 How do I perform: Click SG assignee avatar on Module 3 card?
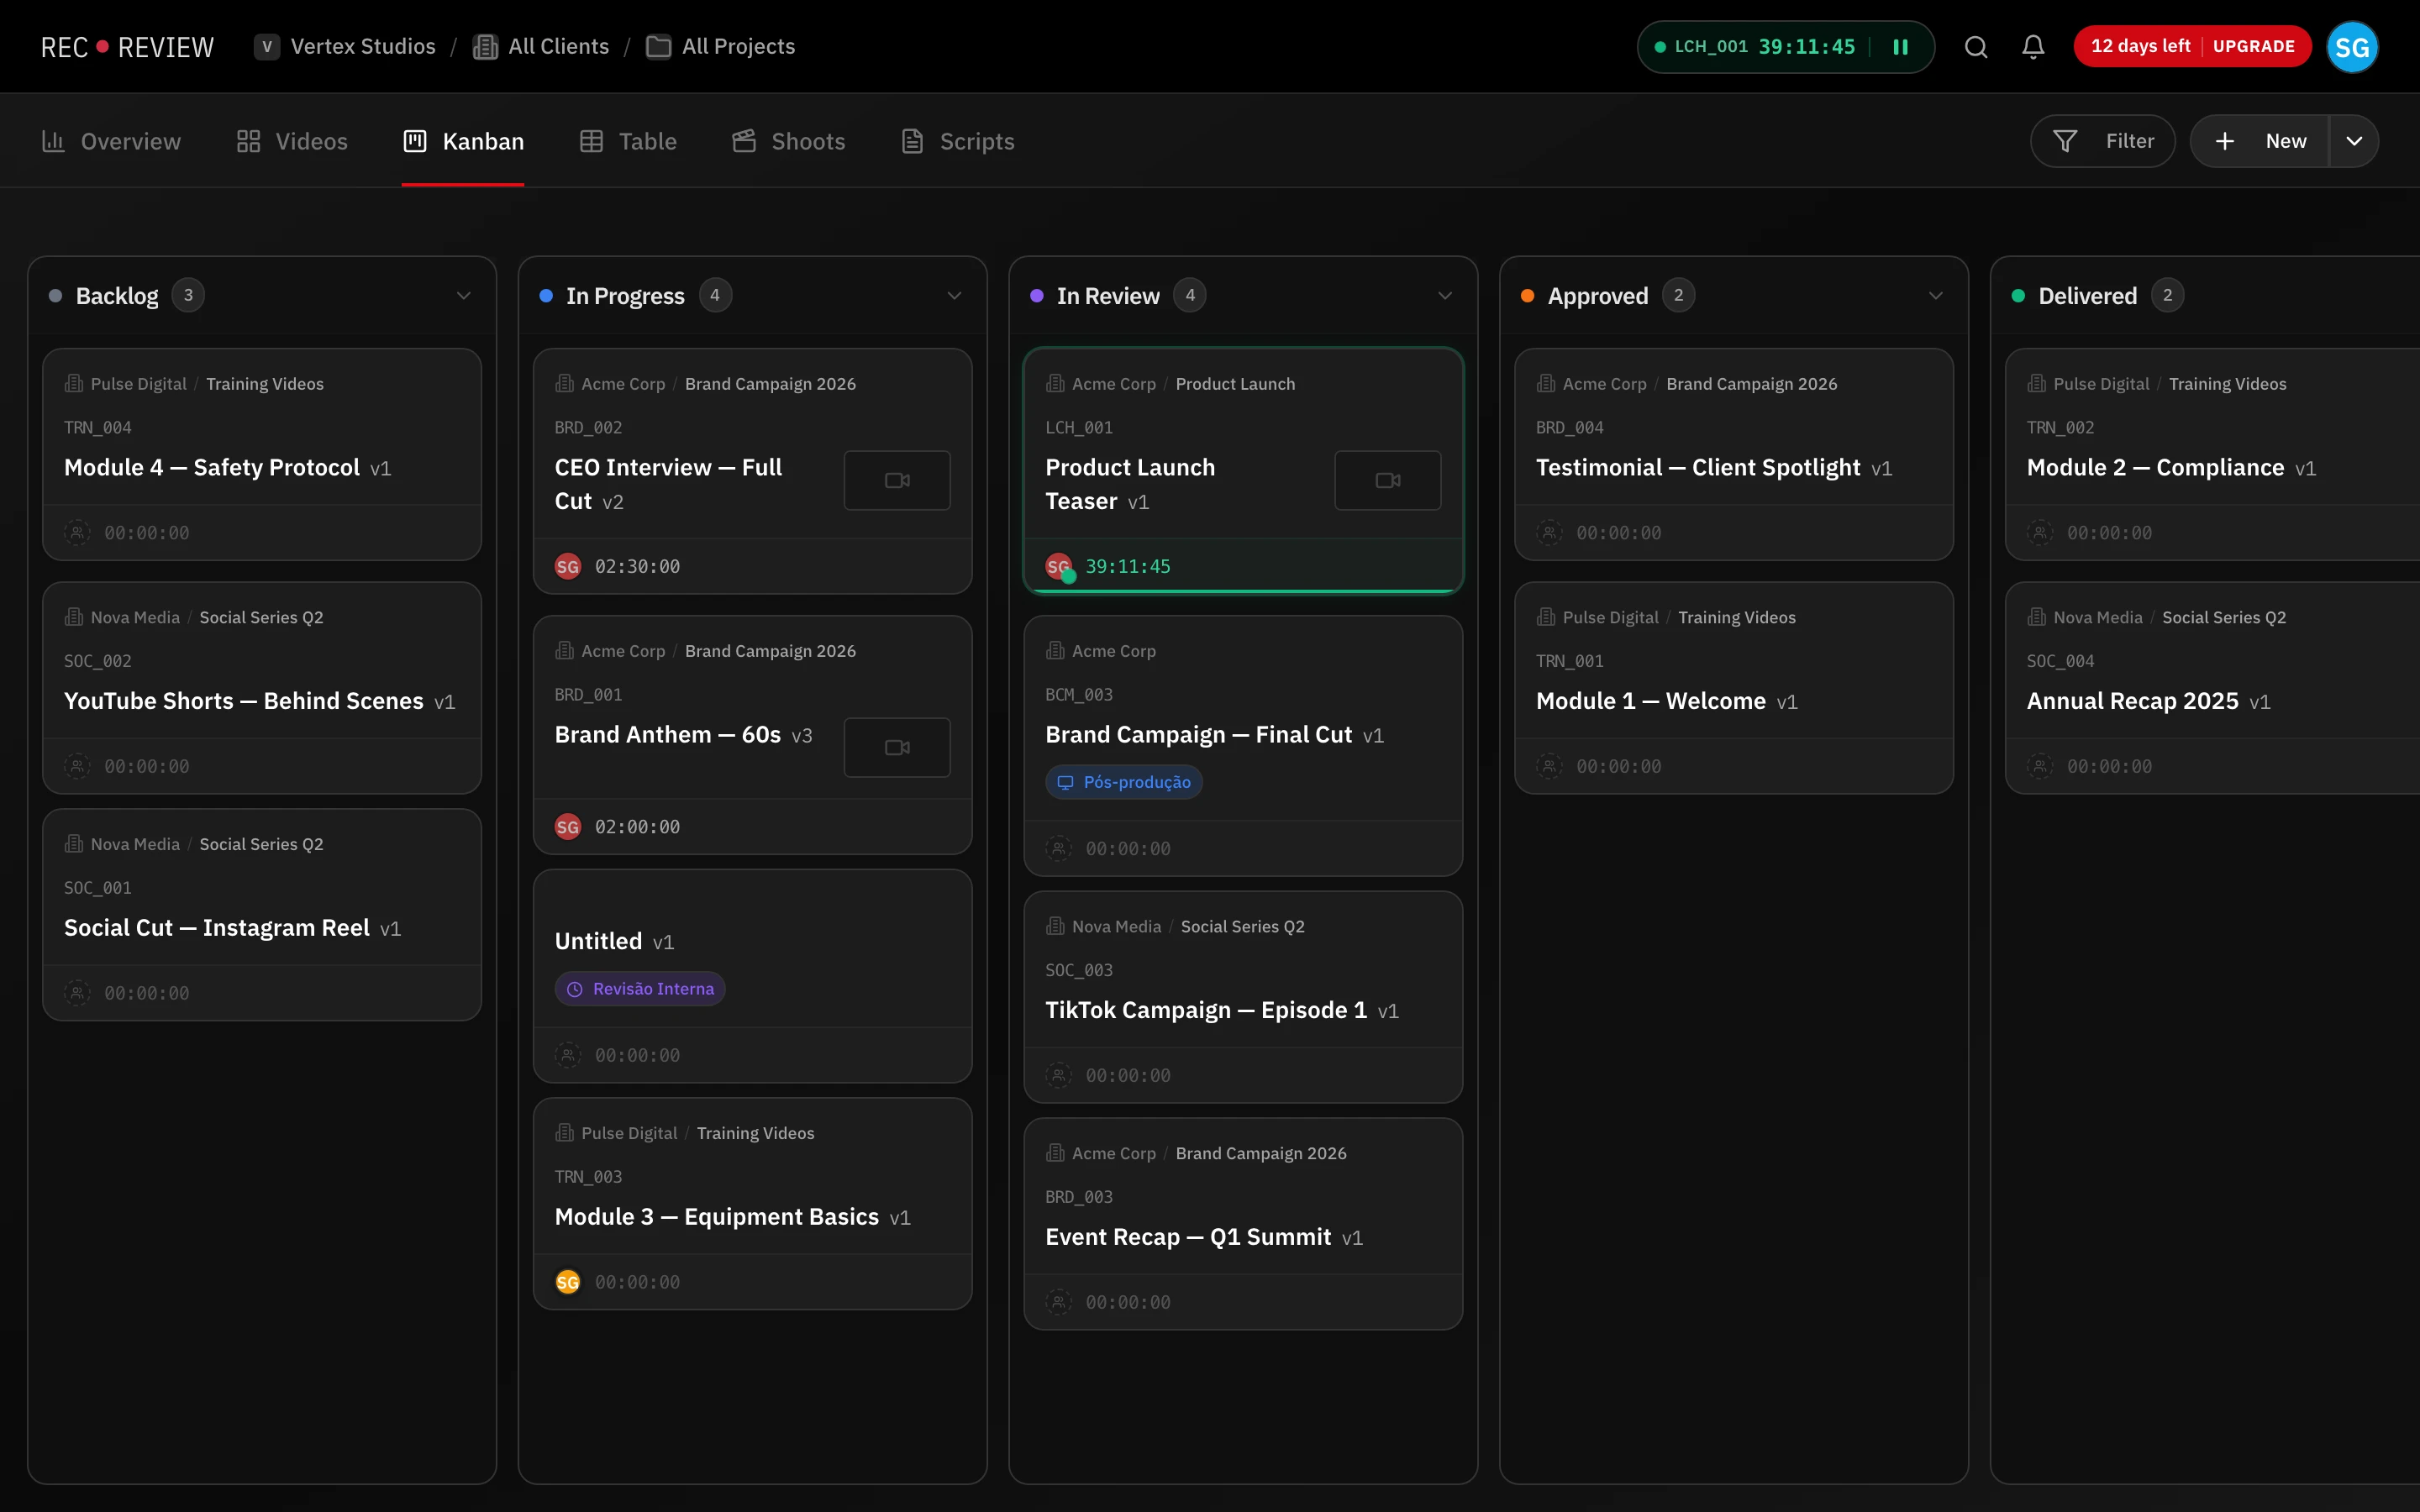[567, 1282]
